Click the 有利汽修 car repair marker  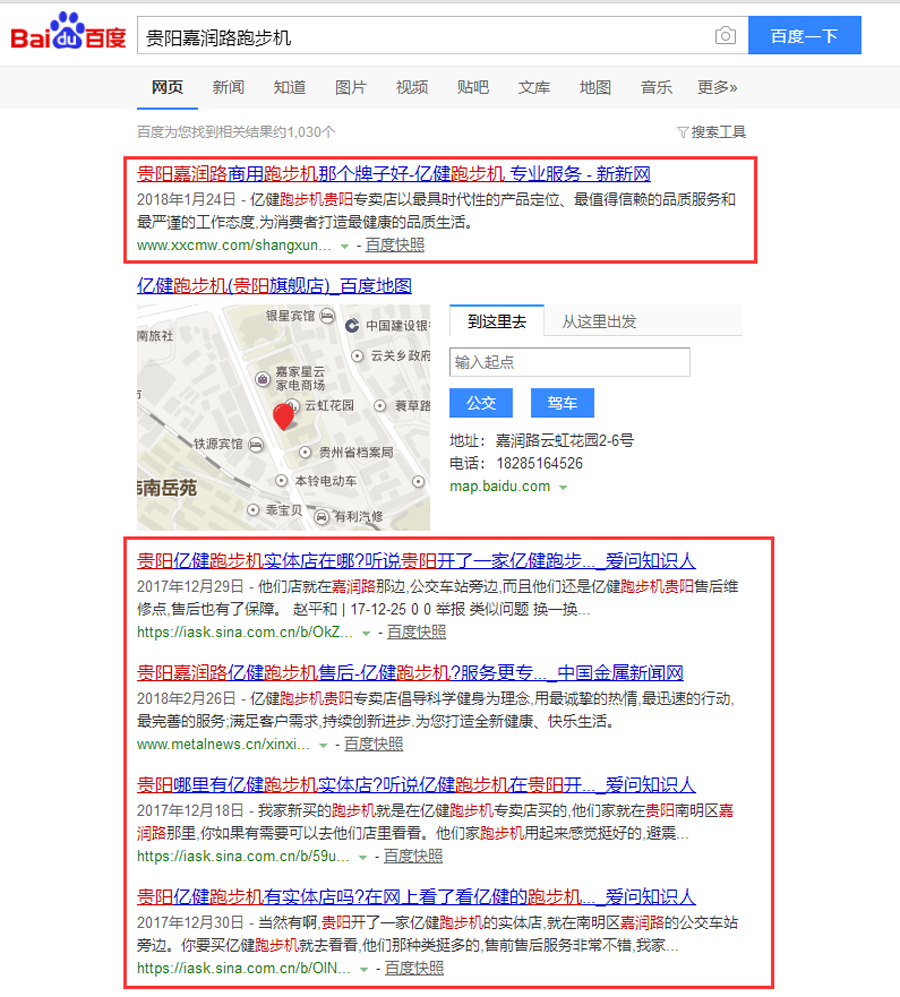(322, 517)
